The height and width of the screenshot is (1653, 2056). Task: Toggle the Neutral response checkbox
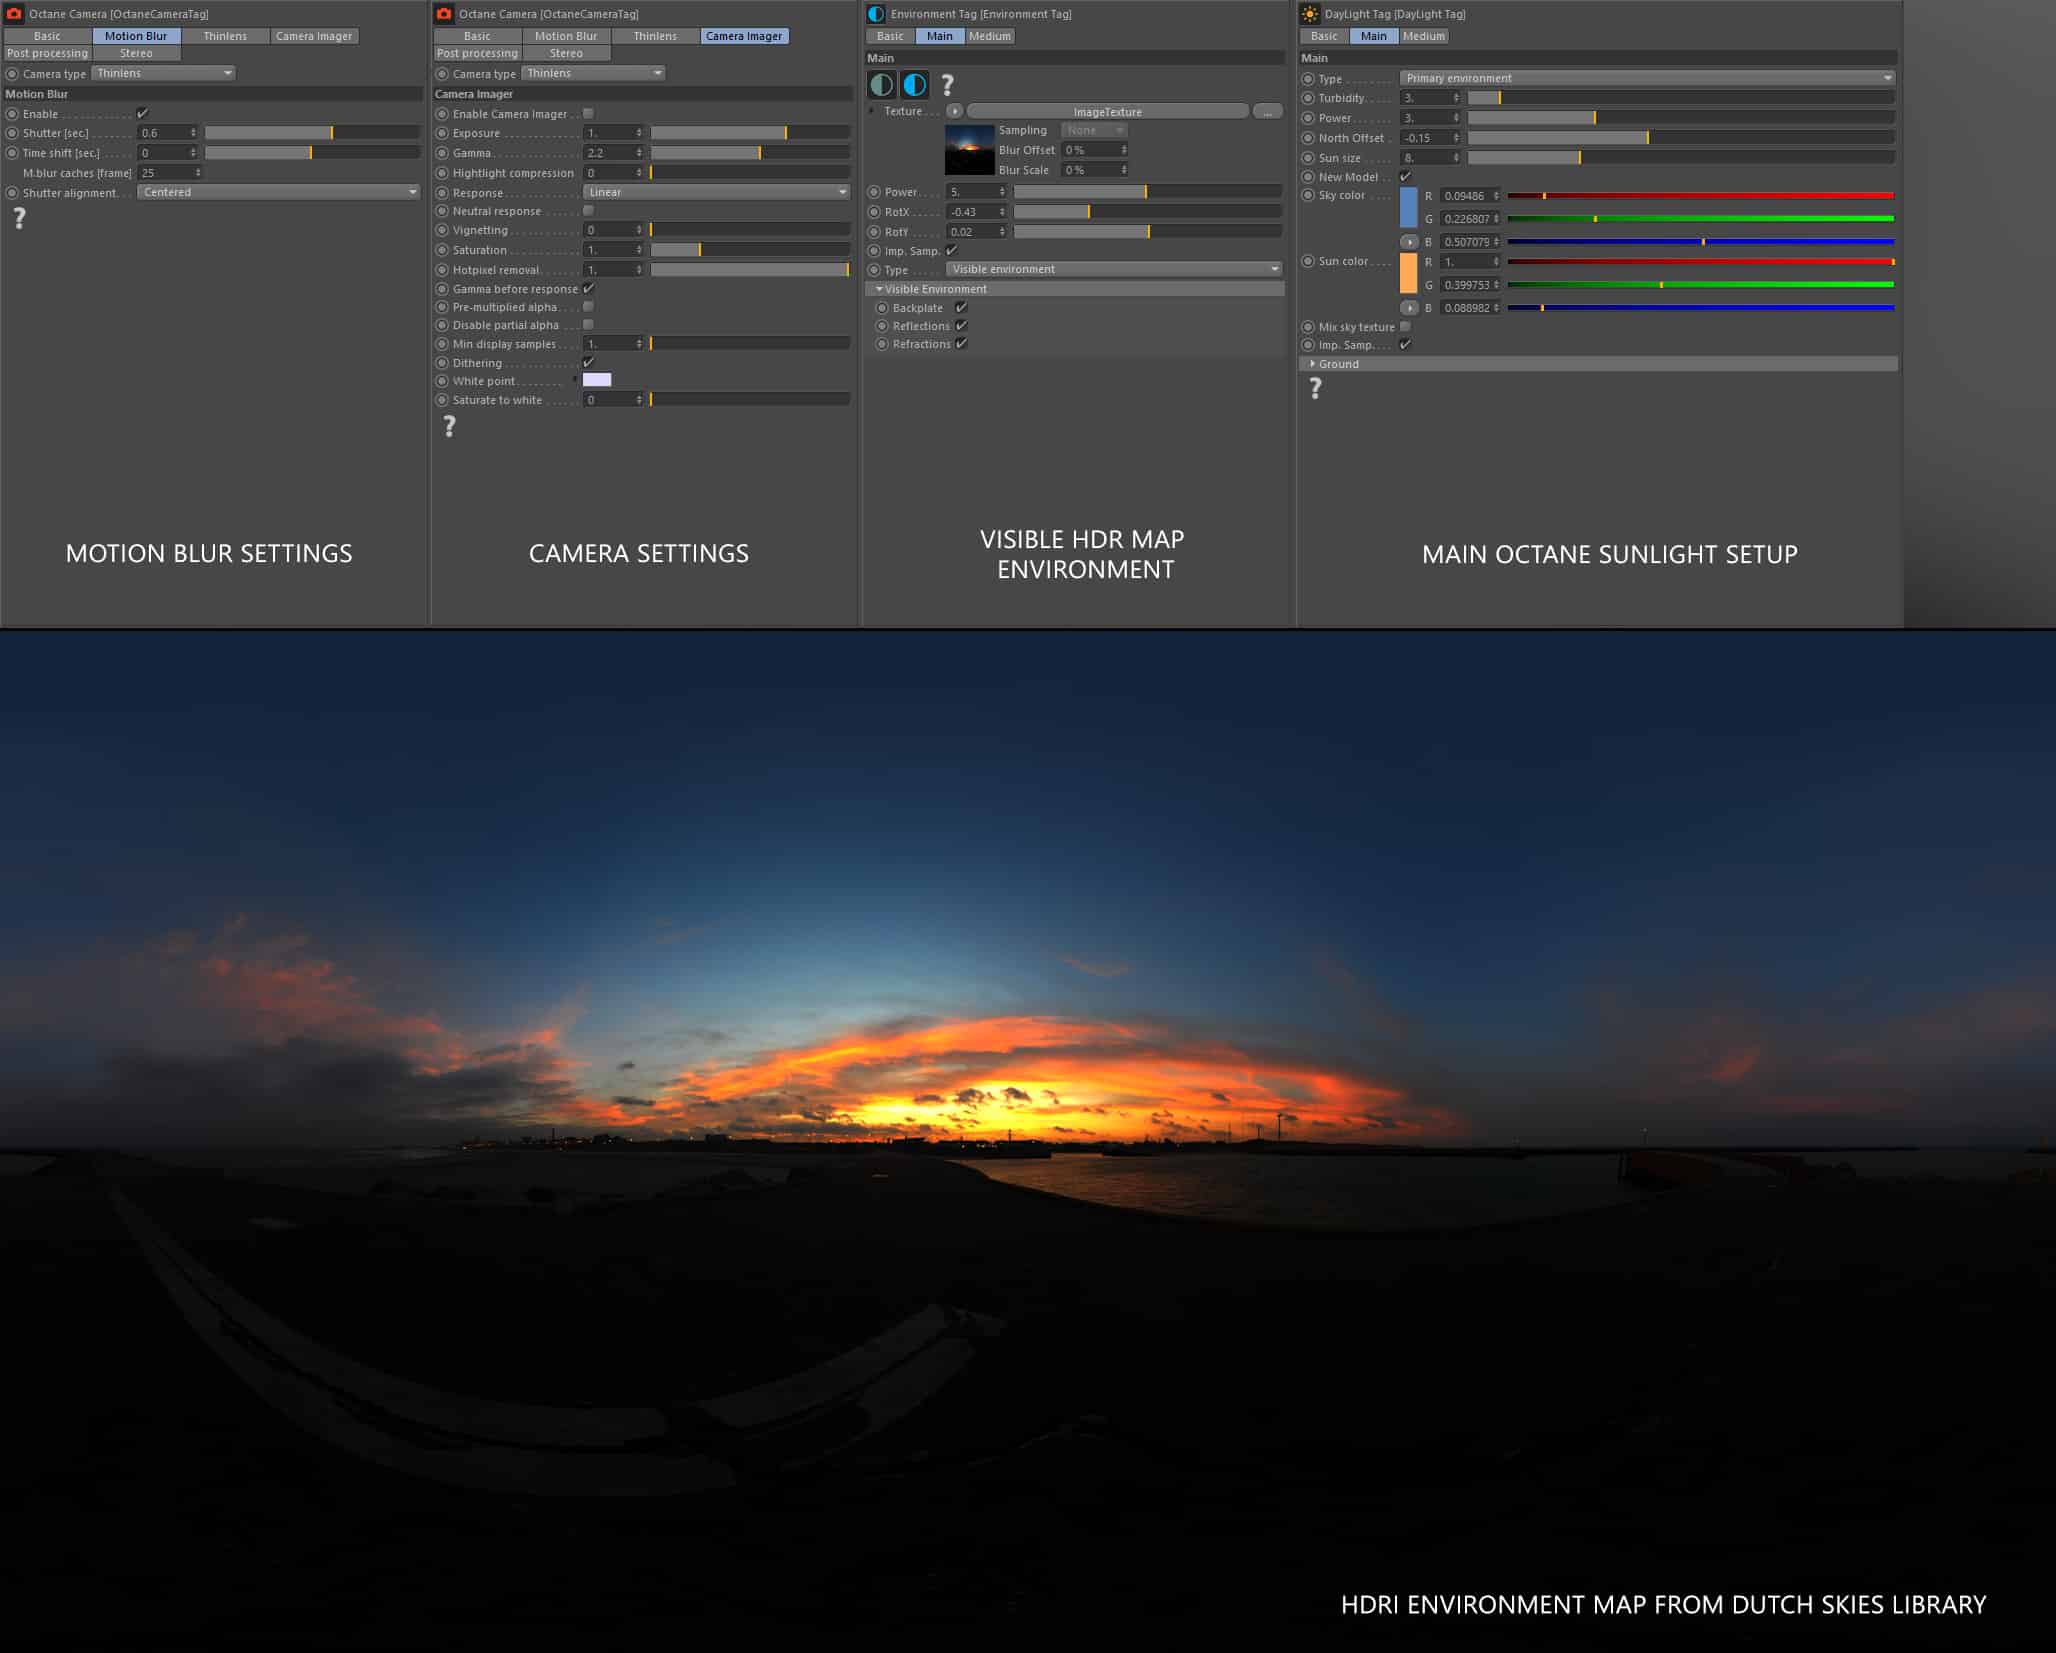click(588, 211)
